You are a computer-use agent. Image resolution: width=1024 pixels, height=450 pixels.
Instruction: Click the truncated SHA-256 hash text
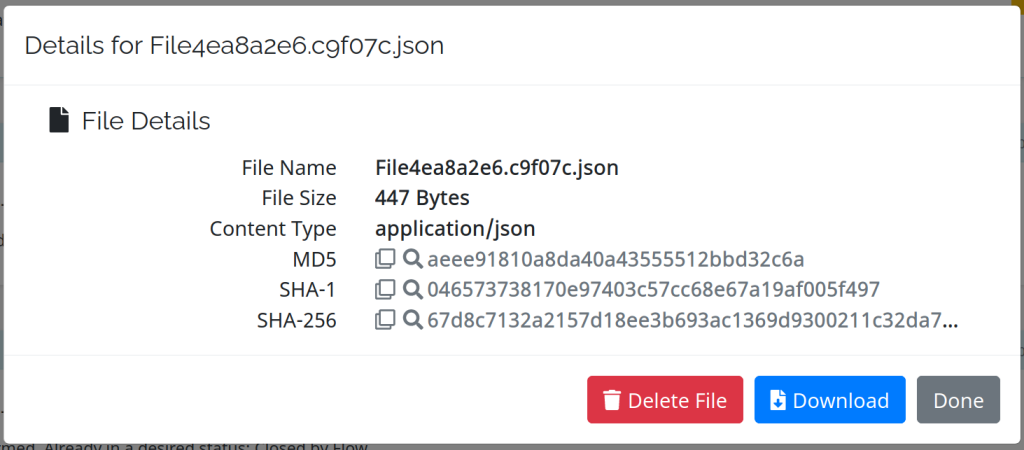click(692, 321)
